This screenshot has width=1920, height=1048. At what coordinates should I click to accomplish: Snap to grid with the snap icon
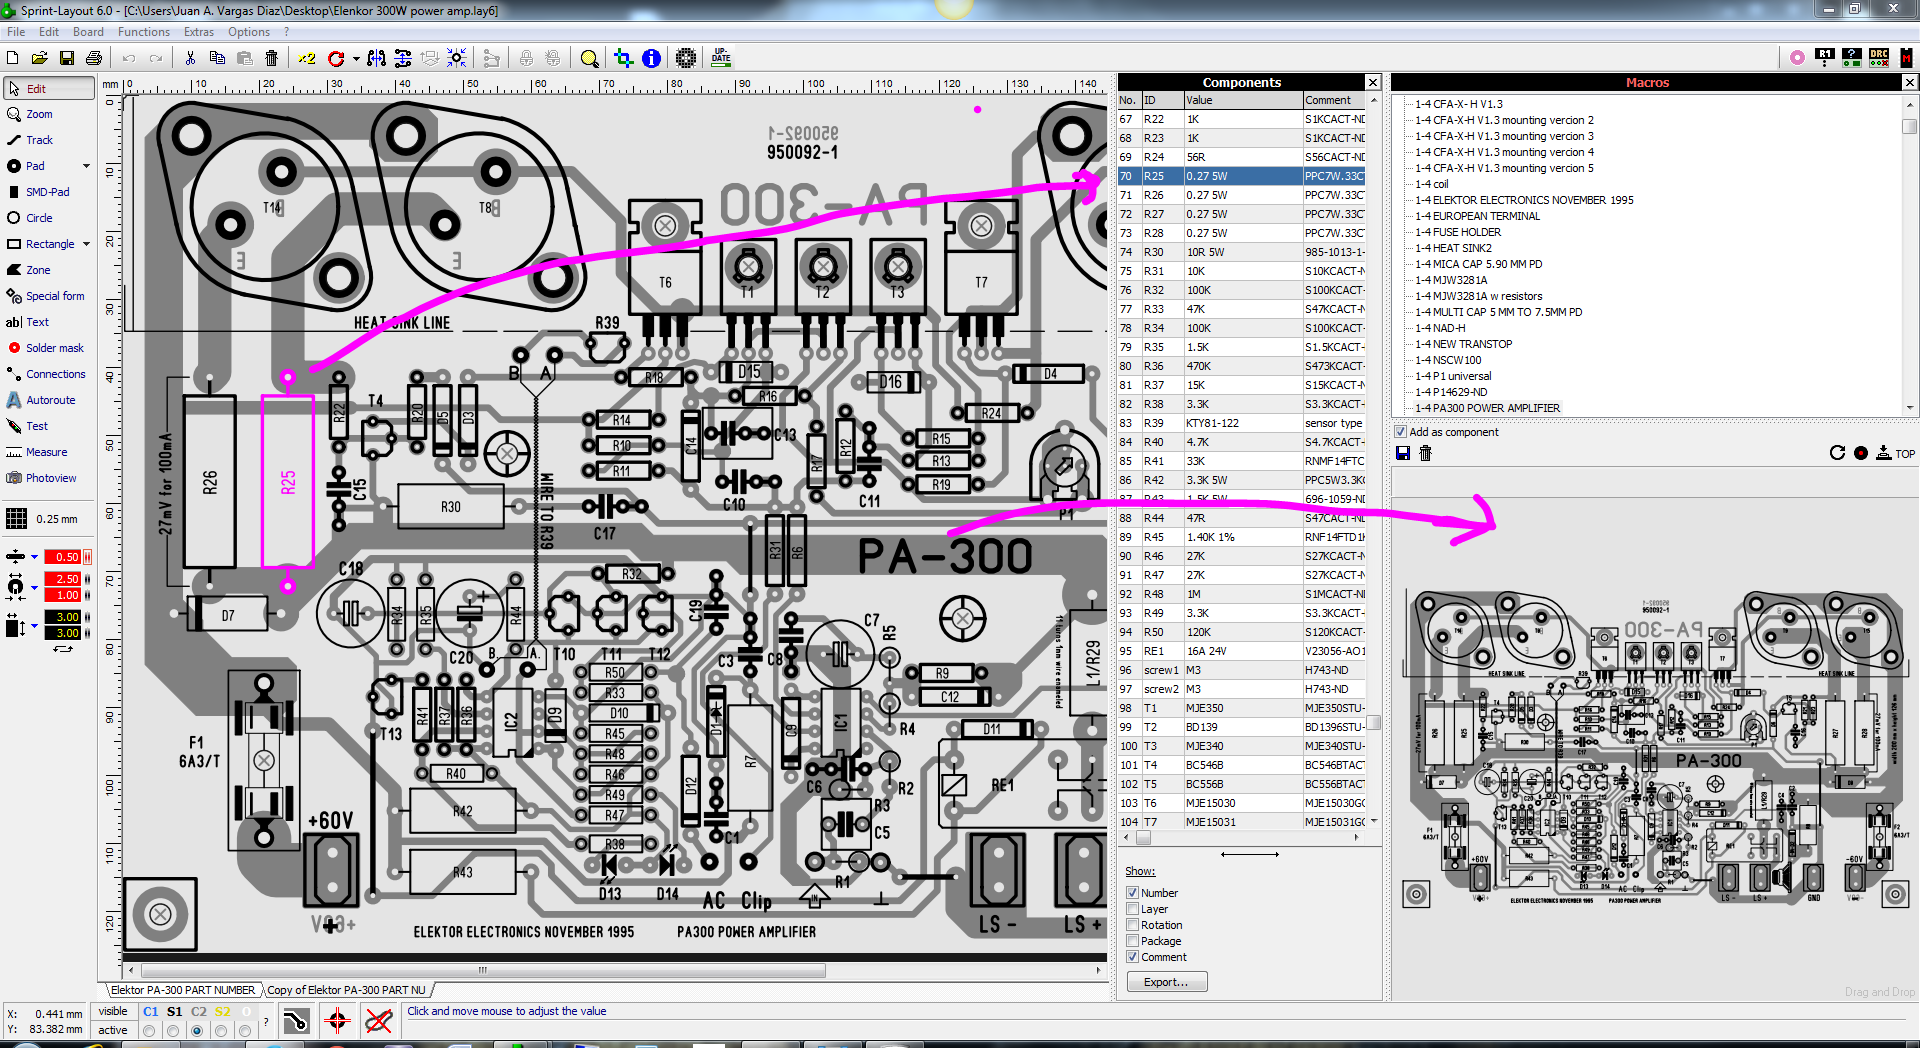pos(457,58)
